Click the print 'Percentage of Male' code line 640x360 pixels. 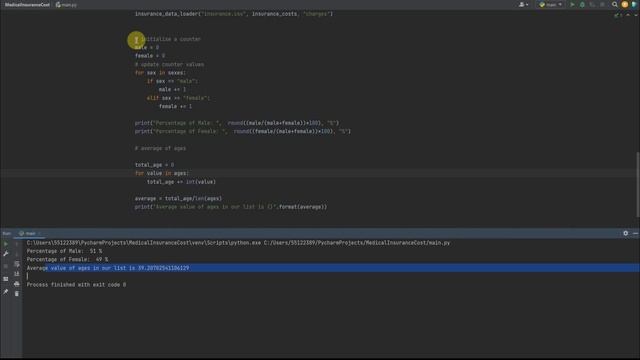[x=237, y=123]
